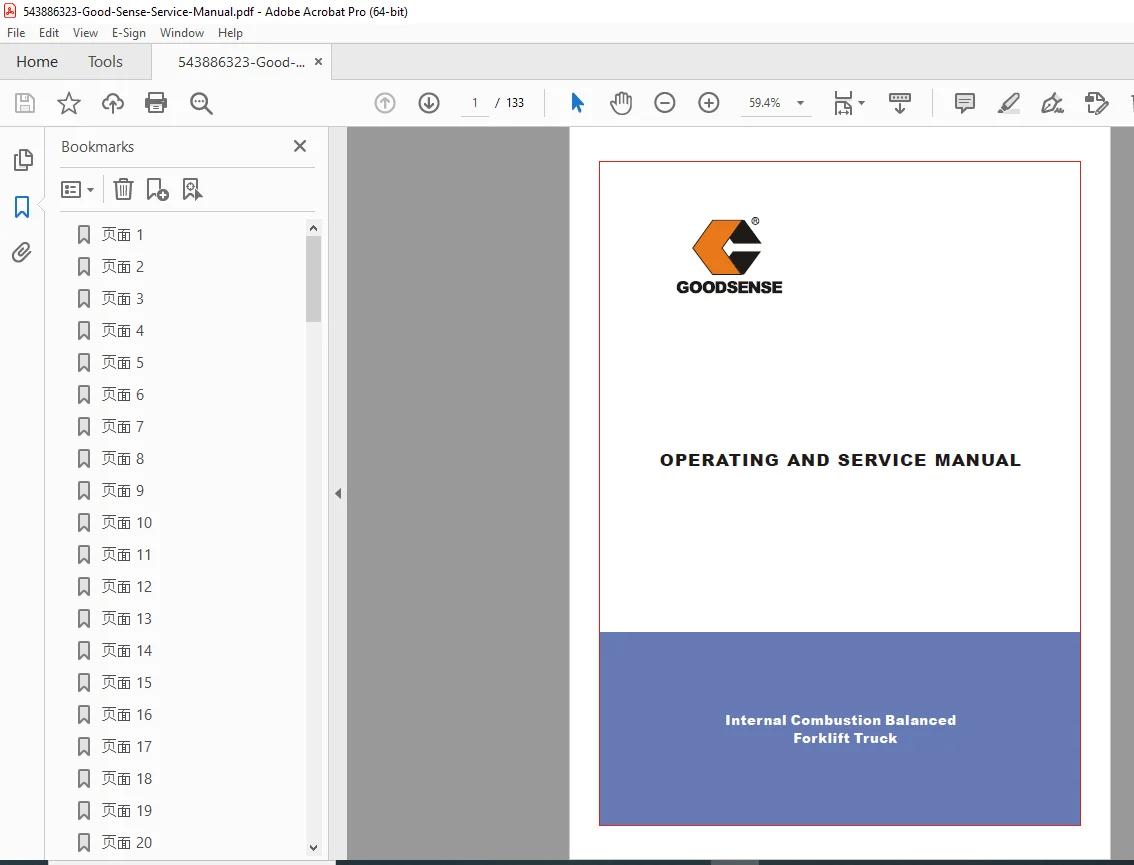Close the Bookmarks panel

coord(300,146)
